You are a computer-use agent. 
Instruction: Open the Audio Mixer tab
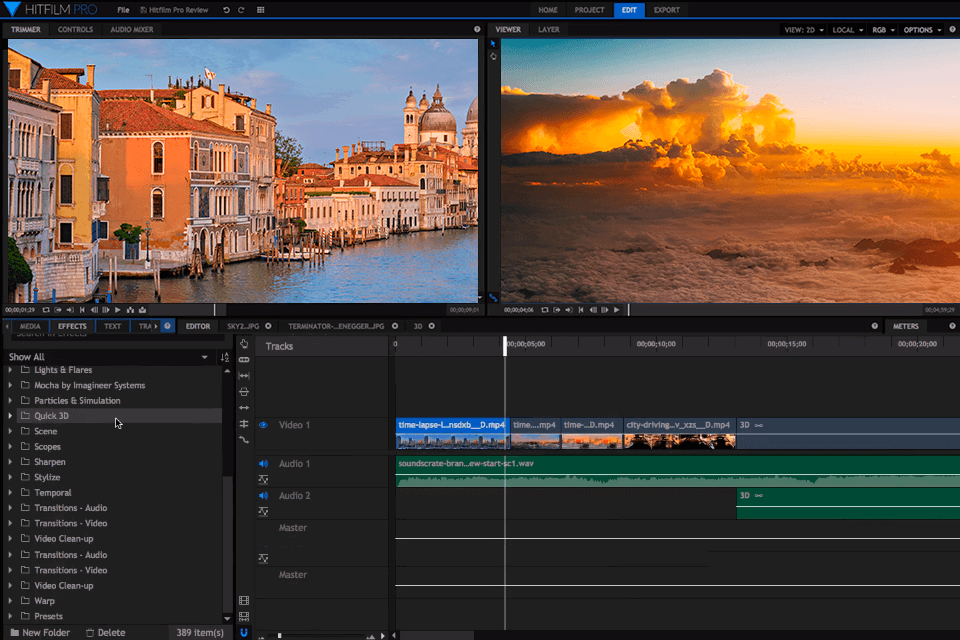(132, 30)
